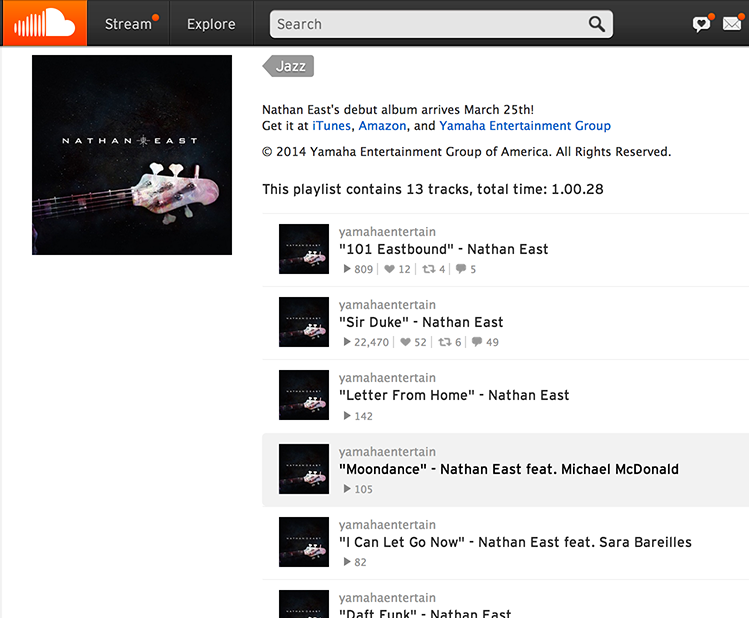Viewport: 749px width, 618px height.
Task: Click the "This playlist contains 13 tracks" text
Action: [433, 189]
